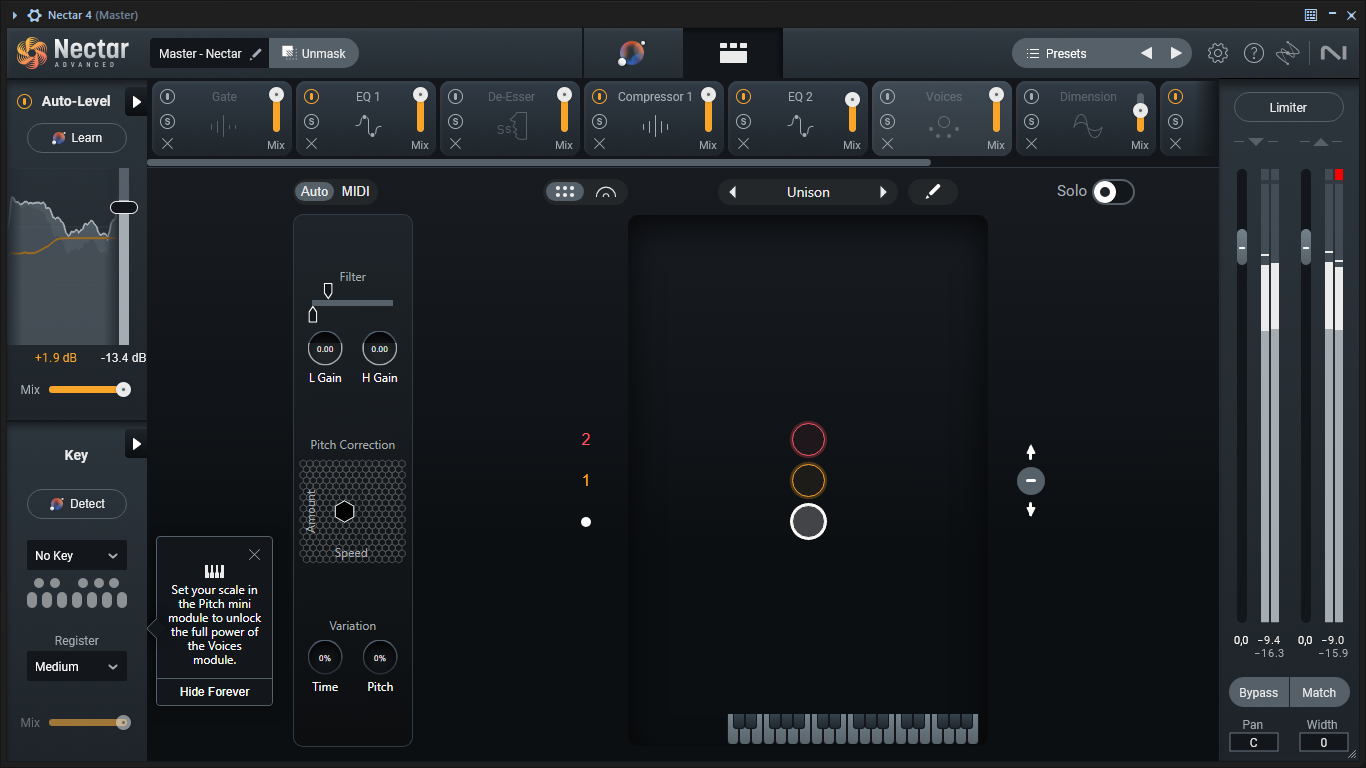Toggle the Auto-Level power button

point(24,101)
